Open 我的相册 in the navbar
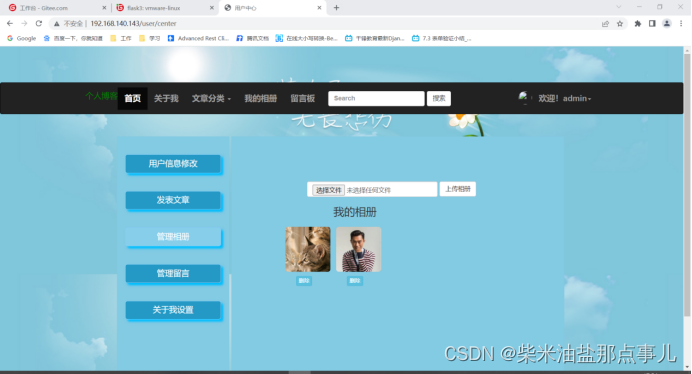Image resolution: width=692 pixels, height=374 pixels. (x=261, y=98)
